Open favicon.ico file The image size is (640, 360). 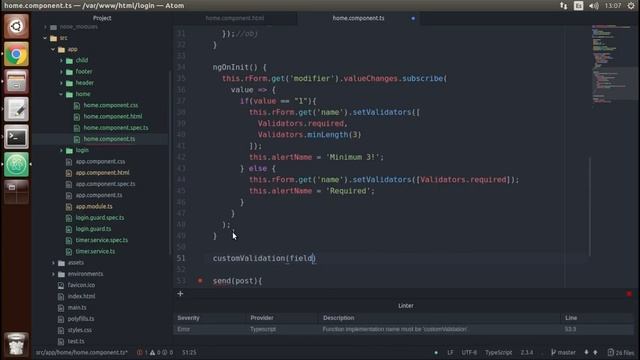[x=81, y=285]
